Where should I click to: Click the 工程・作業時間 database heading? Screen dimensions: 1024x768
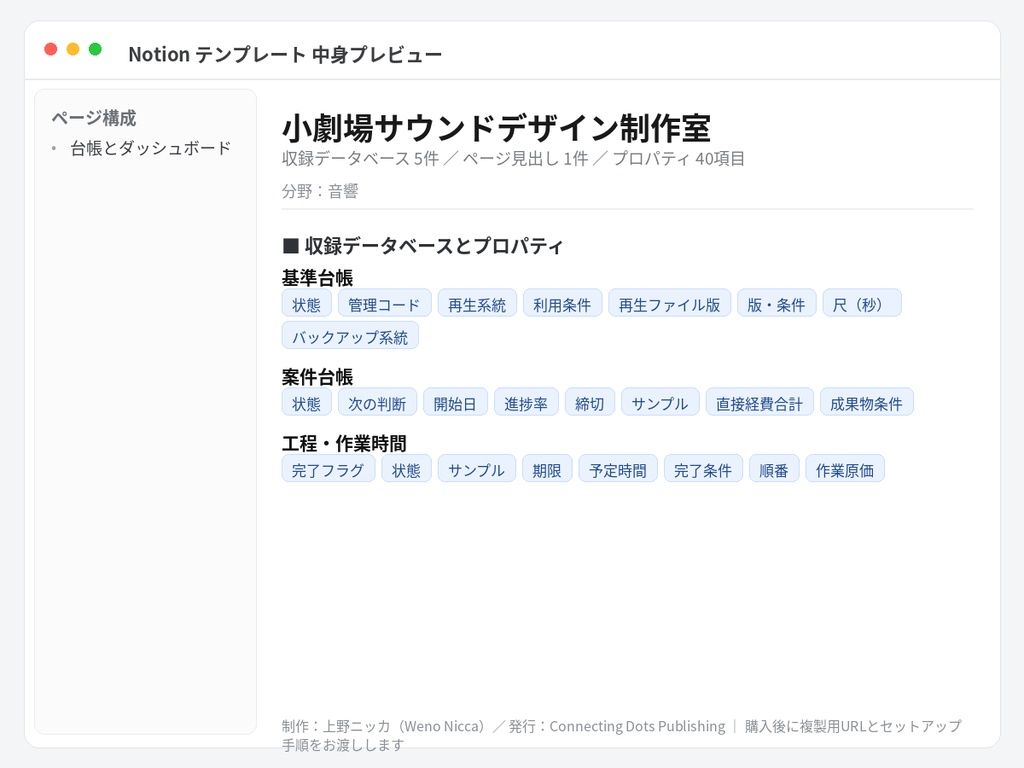(344, 444)
